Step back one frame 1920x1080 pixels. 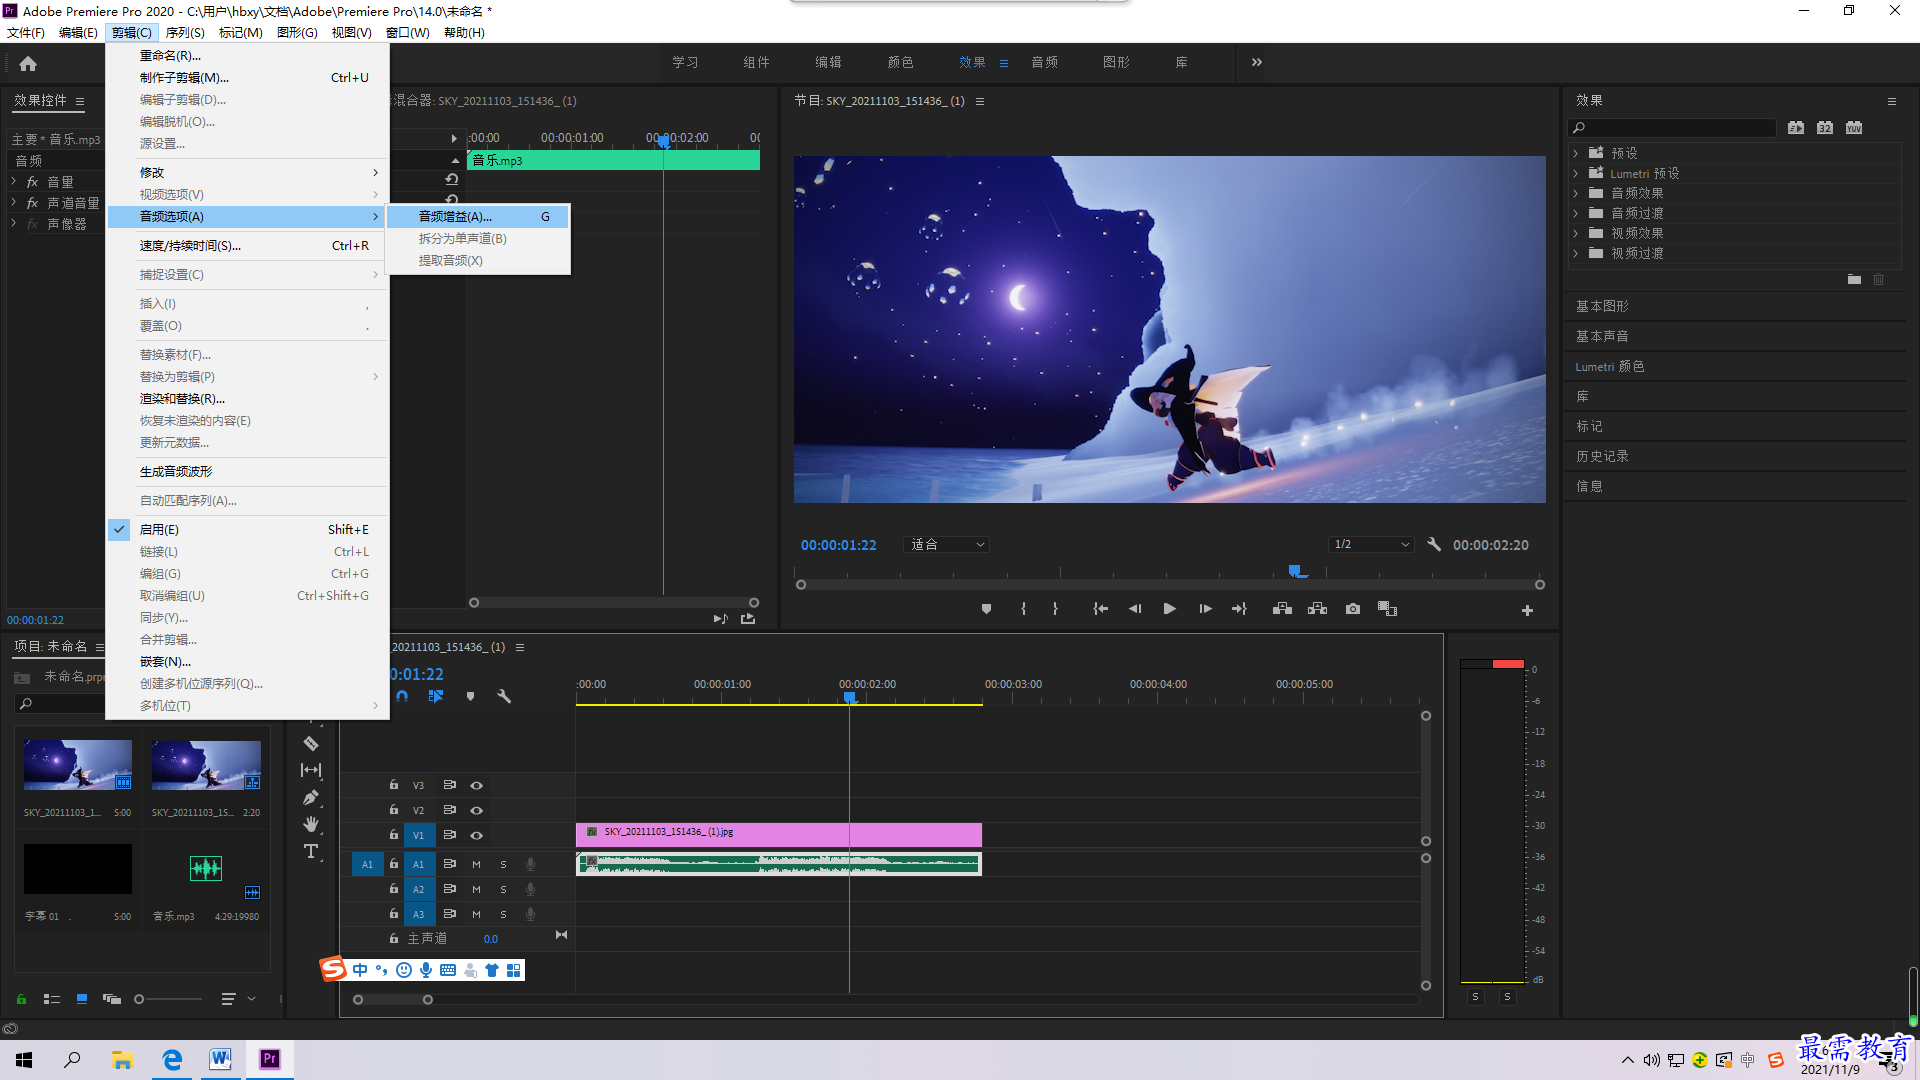tap(1135, 609)
